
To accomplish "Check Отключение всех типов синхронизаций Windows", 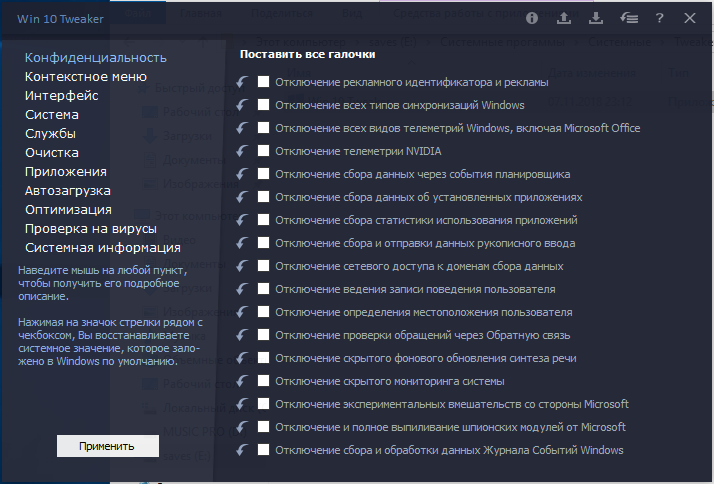I will [x=263, y=105].
